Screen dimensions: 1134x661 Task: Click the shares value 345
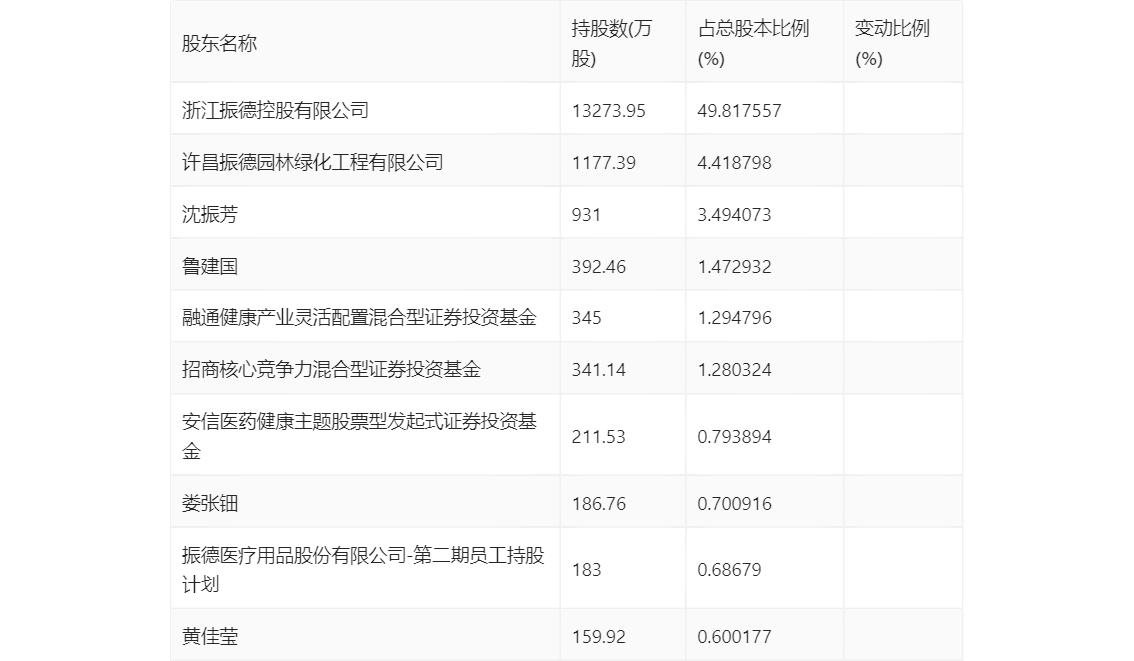click(586, 317)
